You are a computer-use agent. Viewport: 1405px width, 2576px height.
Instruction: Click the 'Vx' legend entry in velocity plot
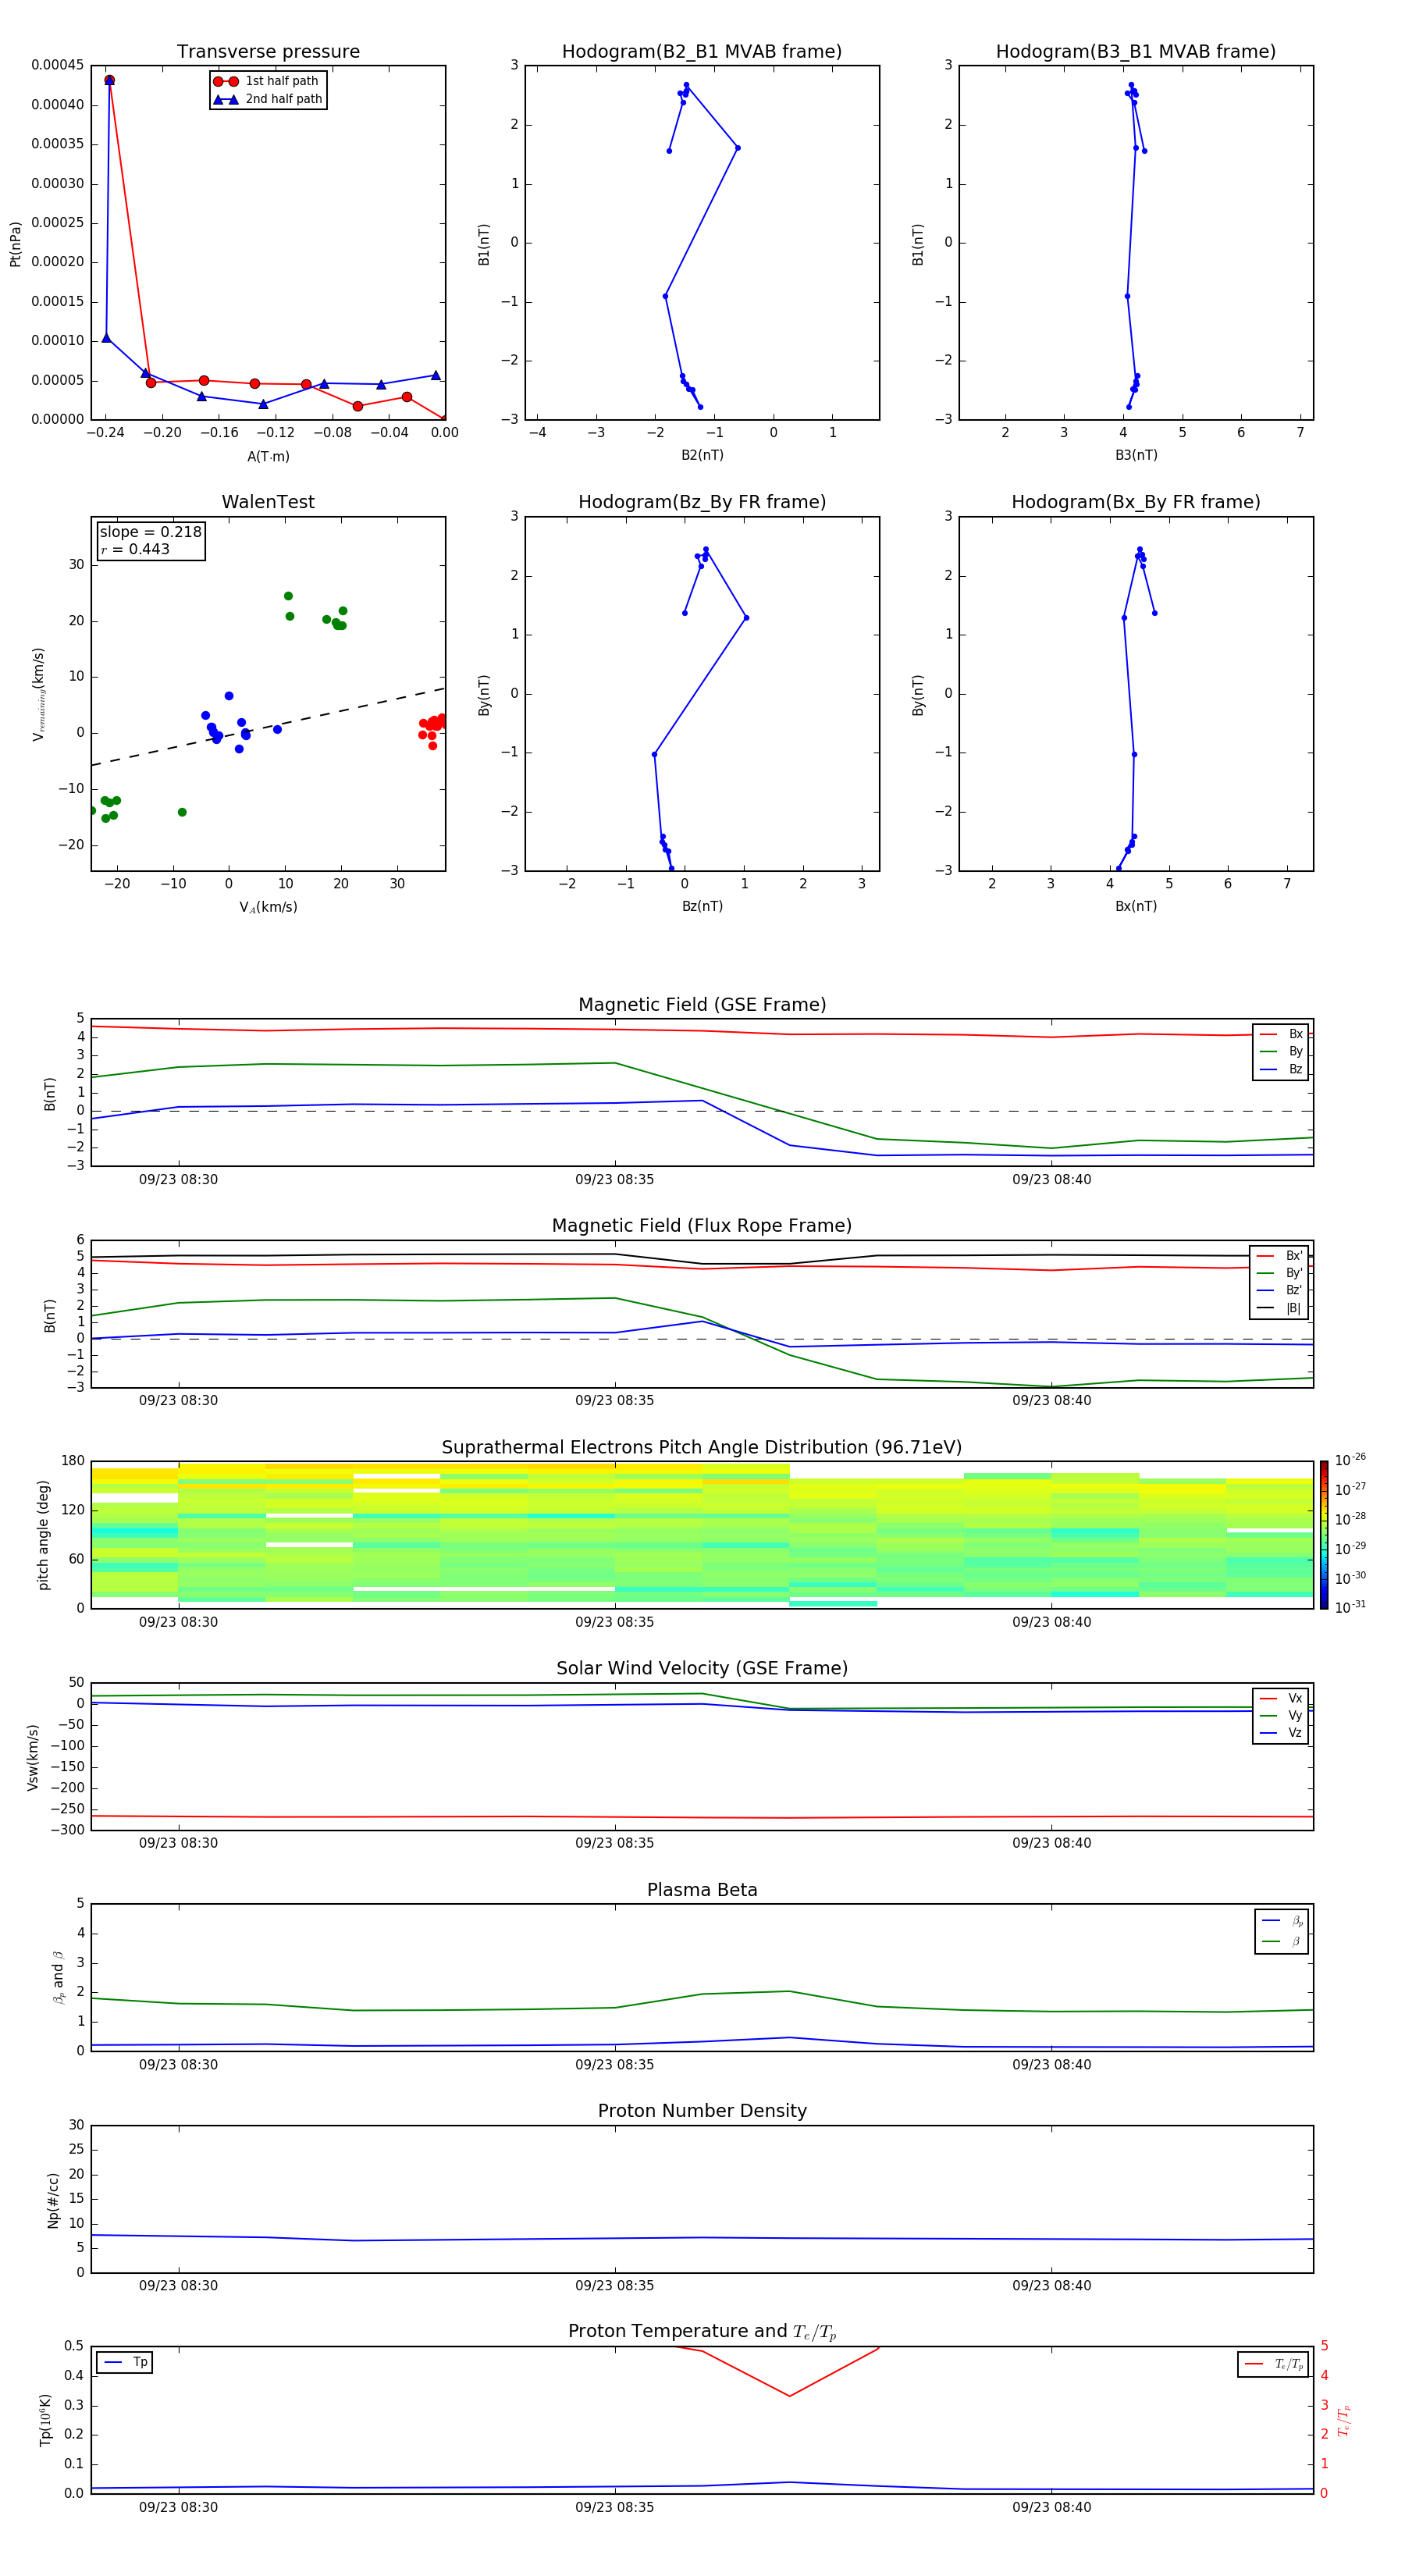[x=1281, y=1698]
